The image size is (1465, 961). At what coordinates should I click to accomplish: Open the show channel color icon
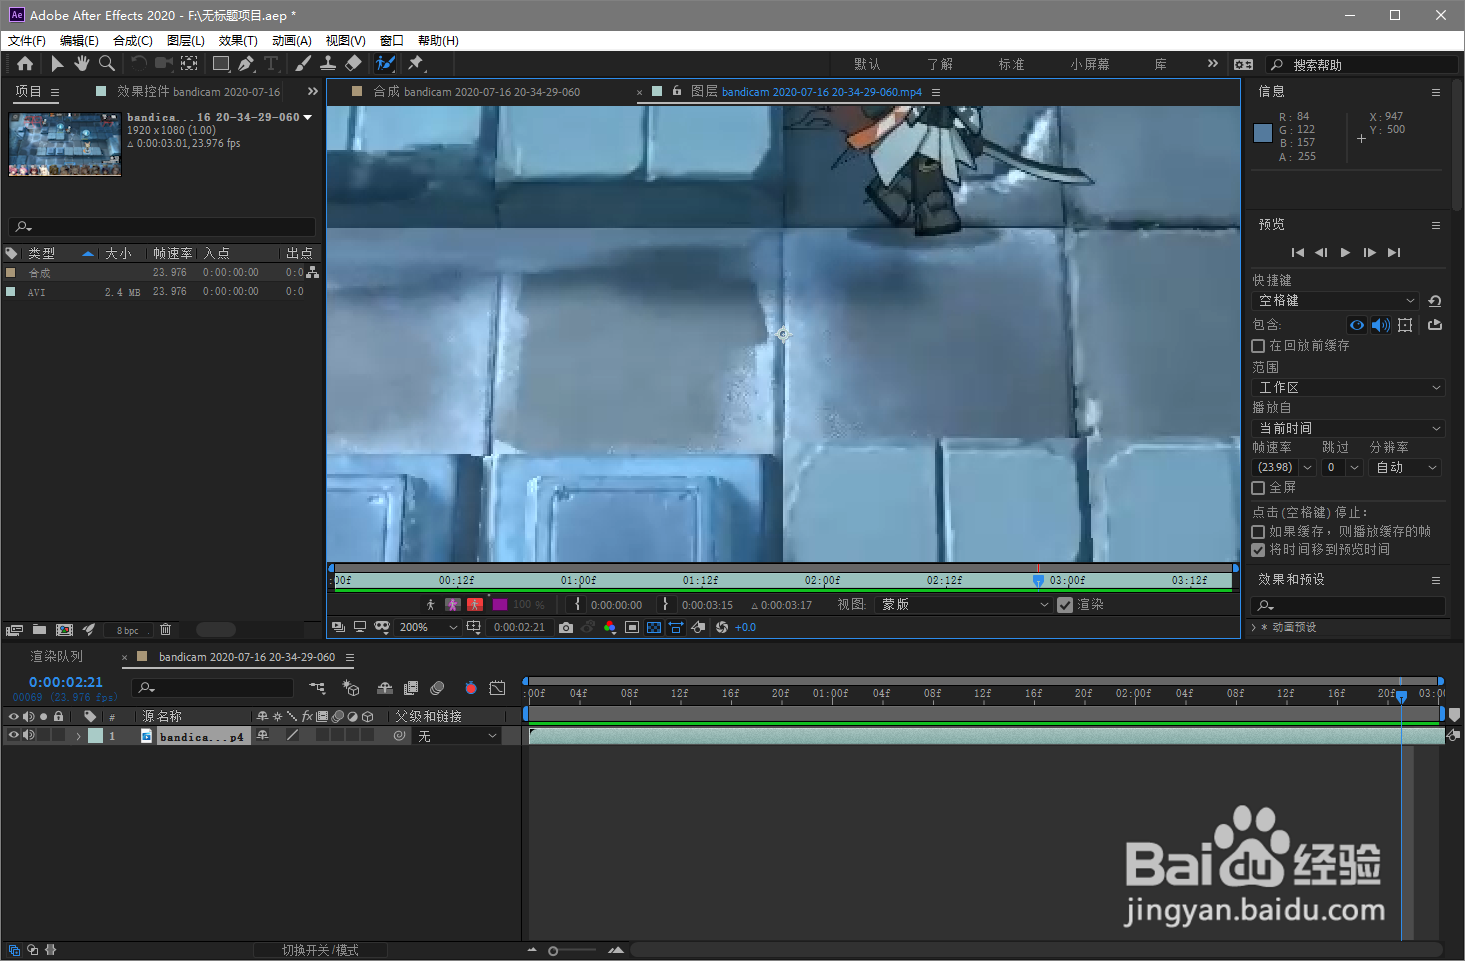610,627
